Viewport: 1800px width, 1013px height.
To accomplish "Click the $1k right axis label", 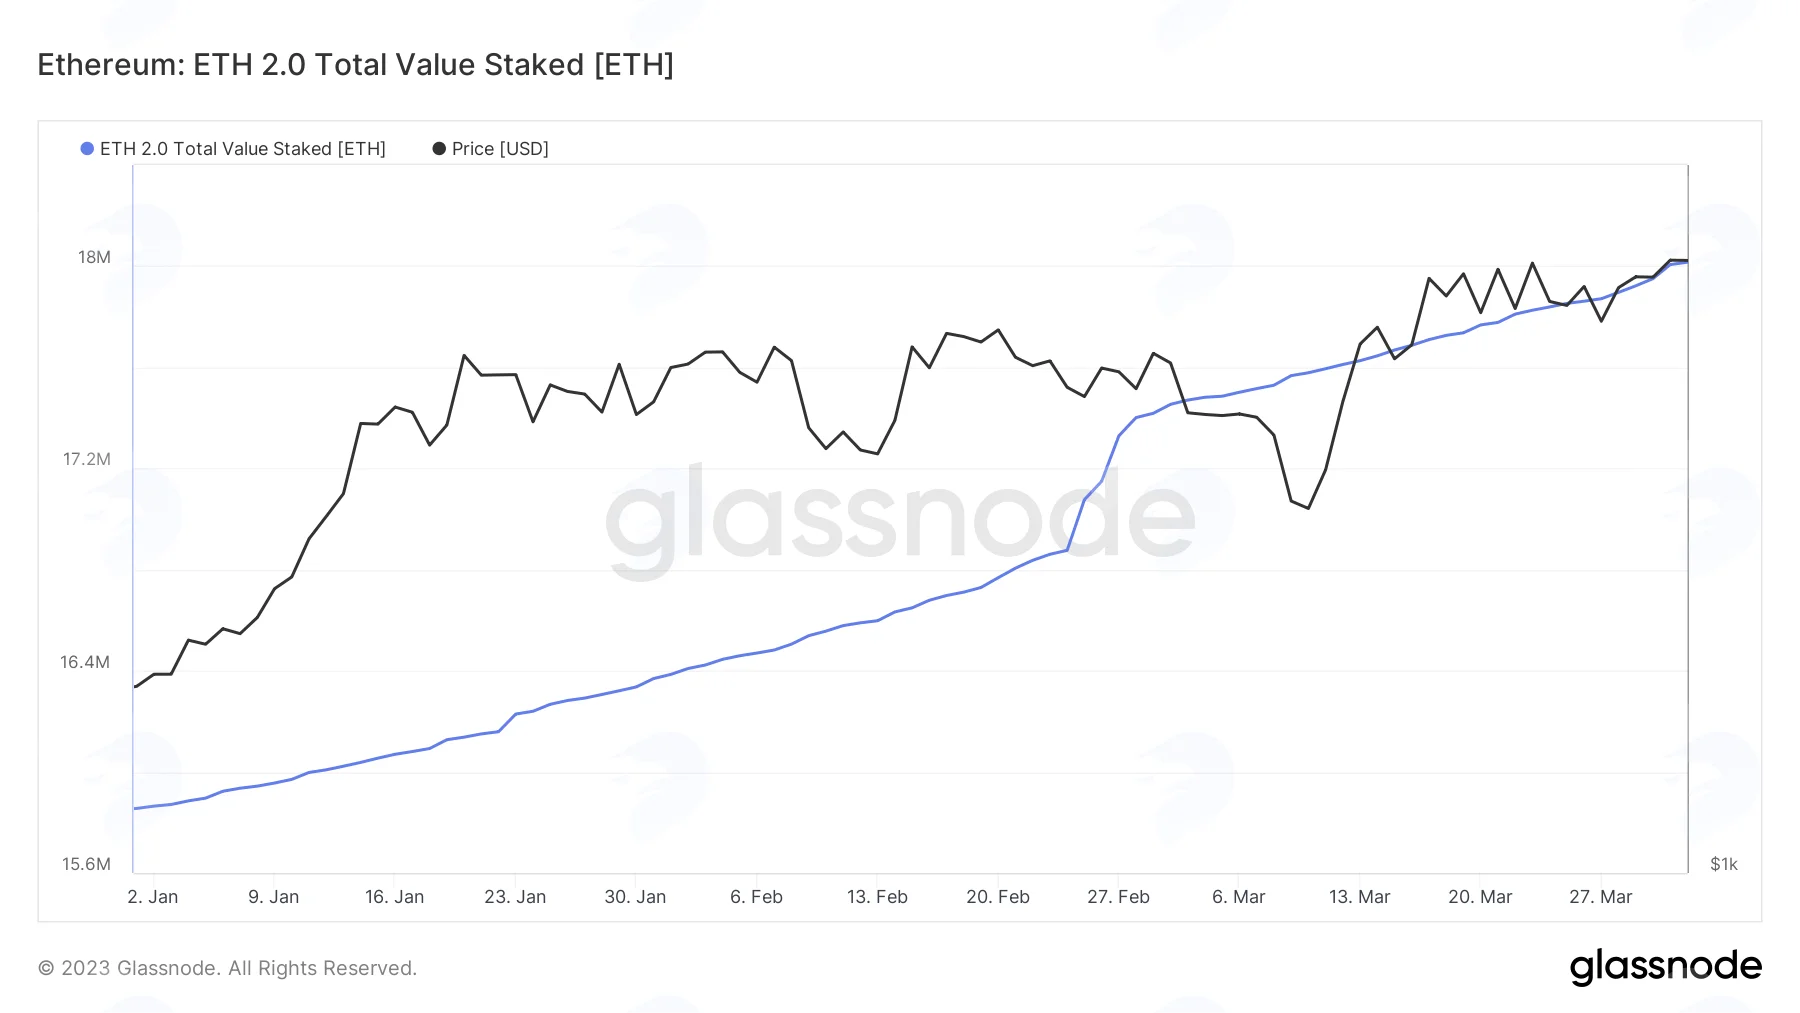I will (x=1724, y=864).
